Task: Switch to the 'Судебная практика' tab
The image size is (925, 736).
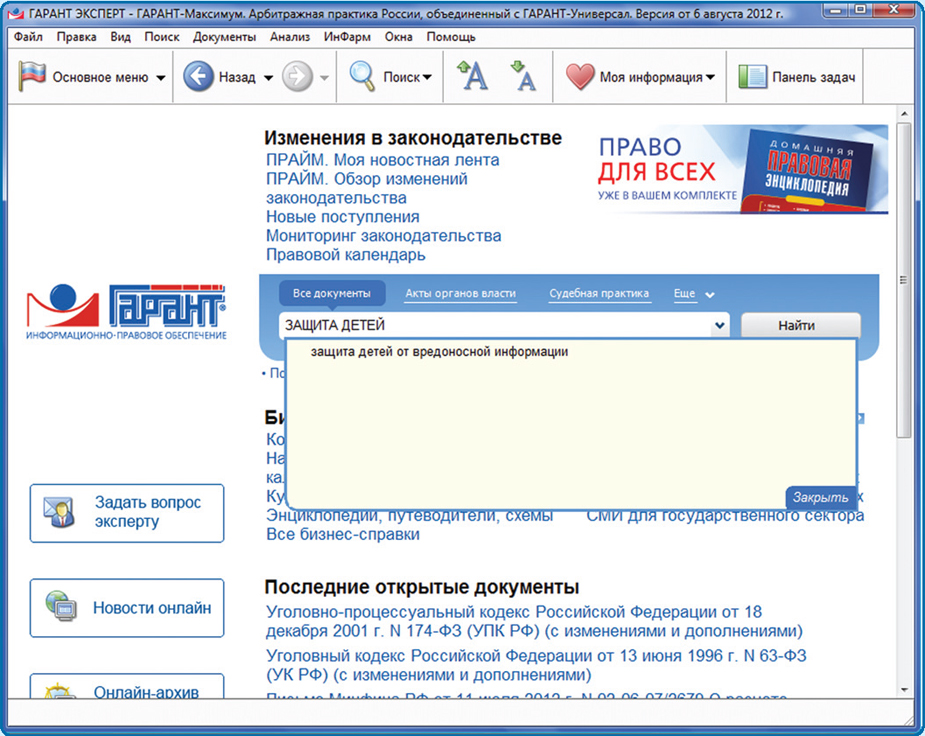Action: tap(598, 292)
